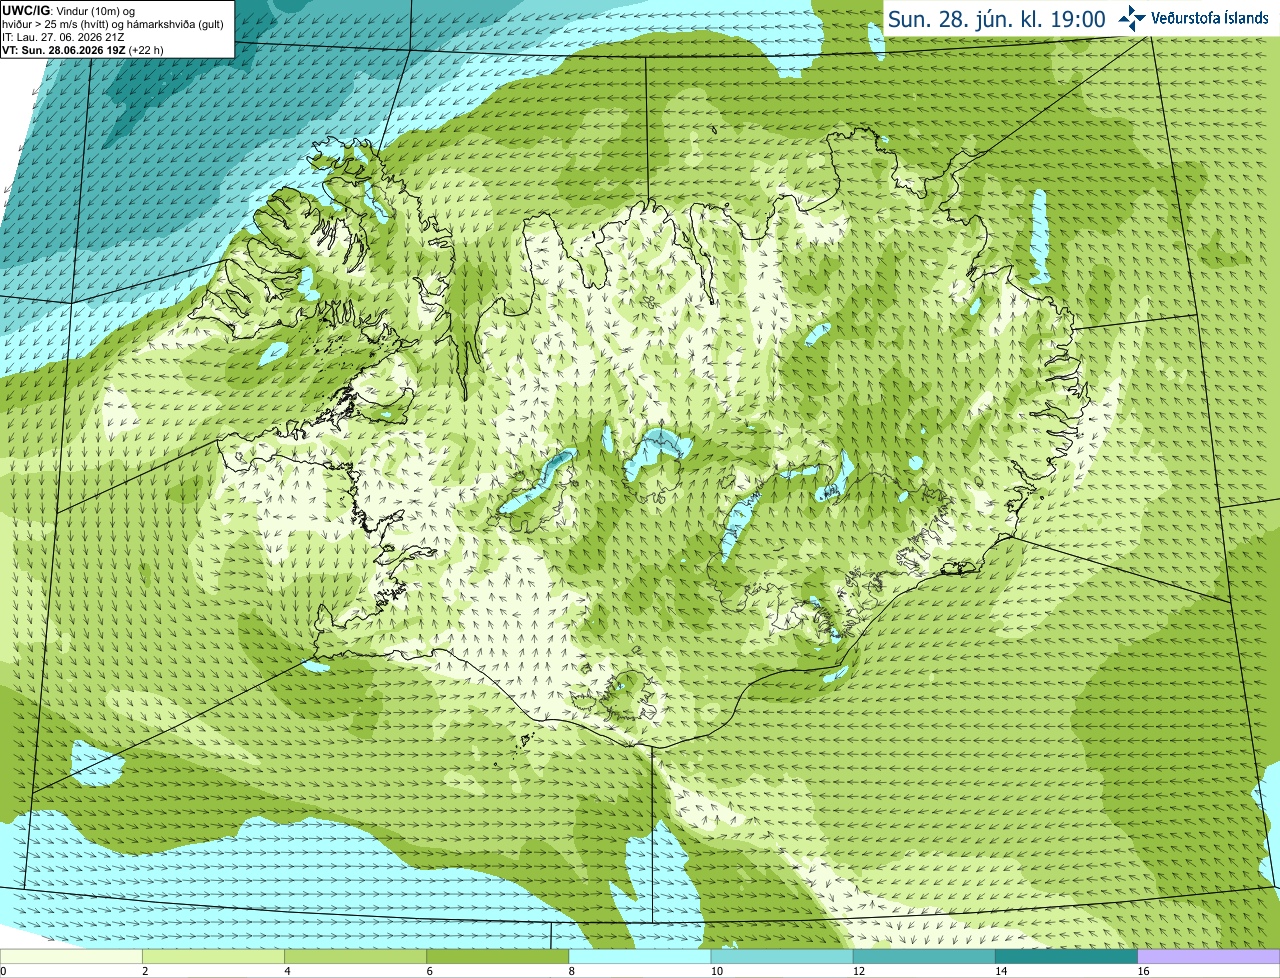Pick the pale yellow 0–2 m/s legend swatch

pyautogui.click(x=71, y=957)
